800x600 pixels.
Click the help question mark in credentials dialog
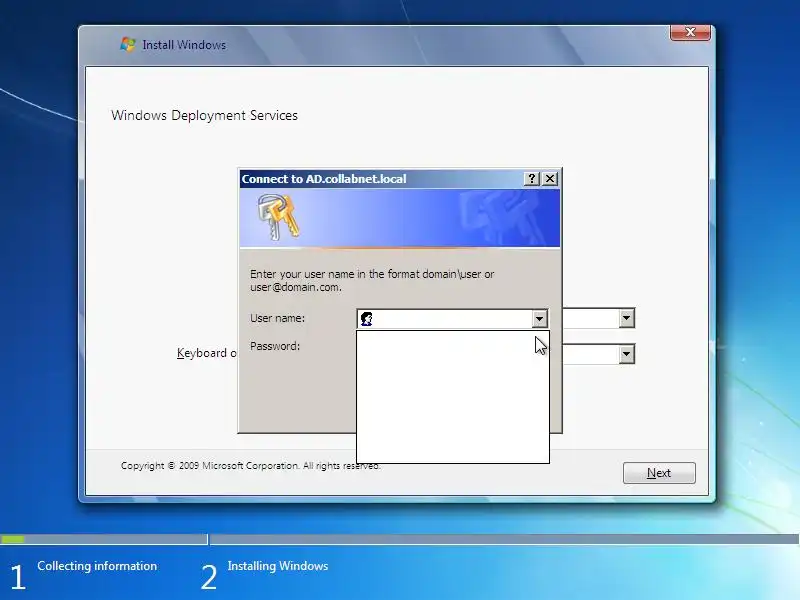532,179
